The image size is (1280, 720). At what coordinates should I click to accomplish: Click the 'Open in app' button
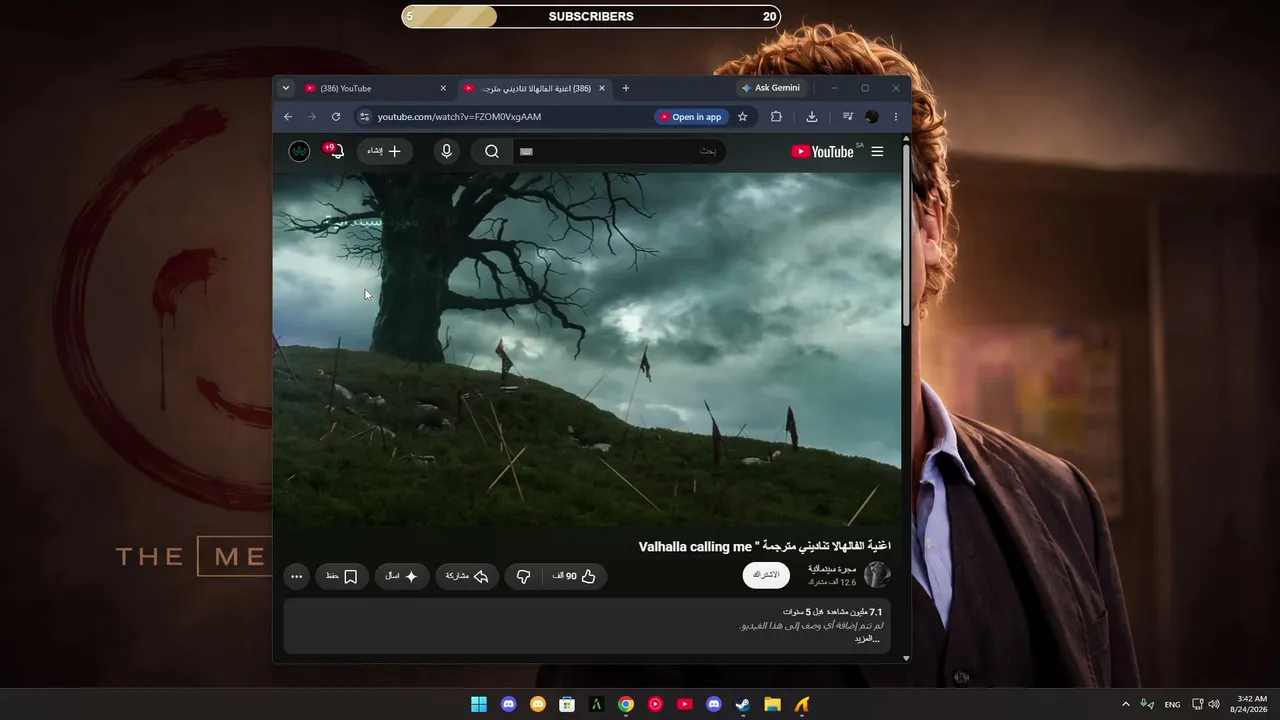pos(690,117)
